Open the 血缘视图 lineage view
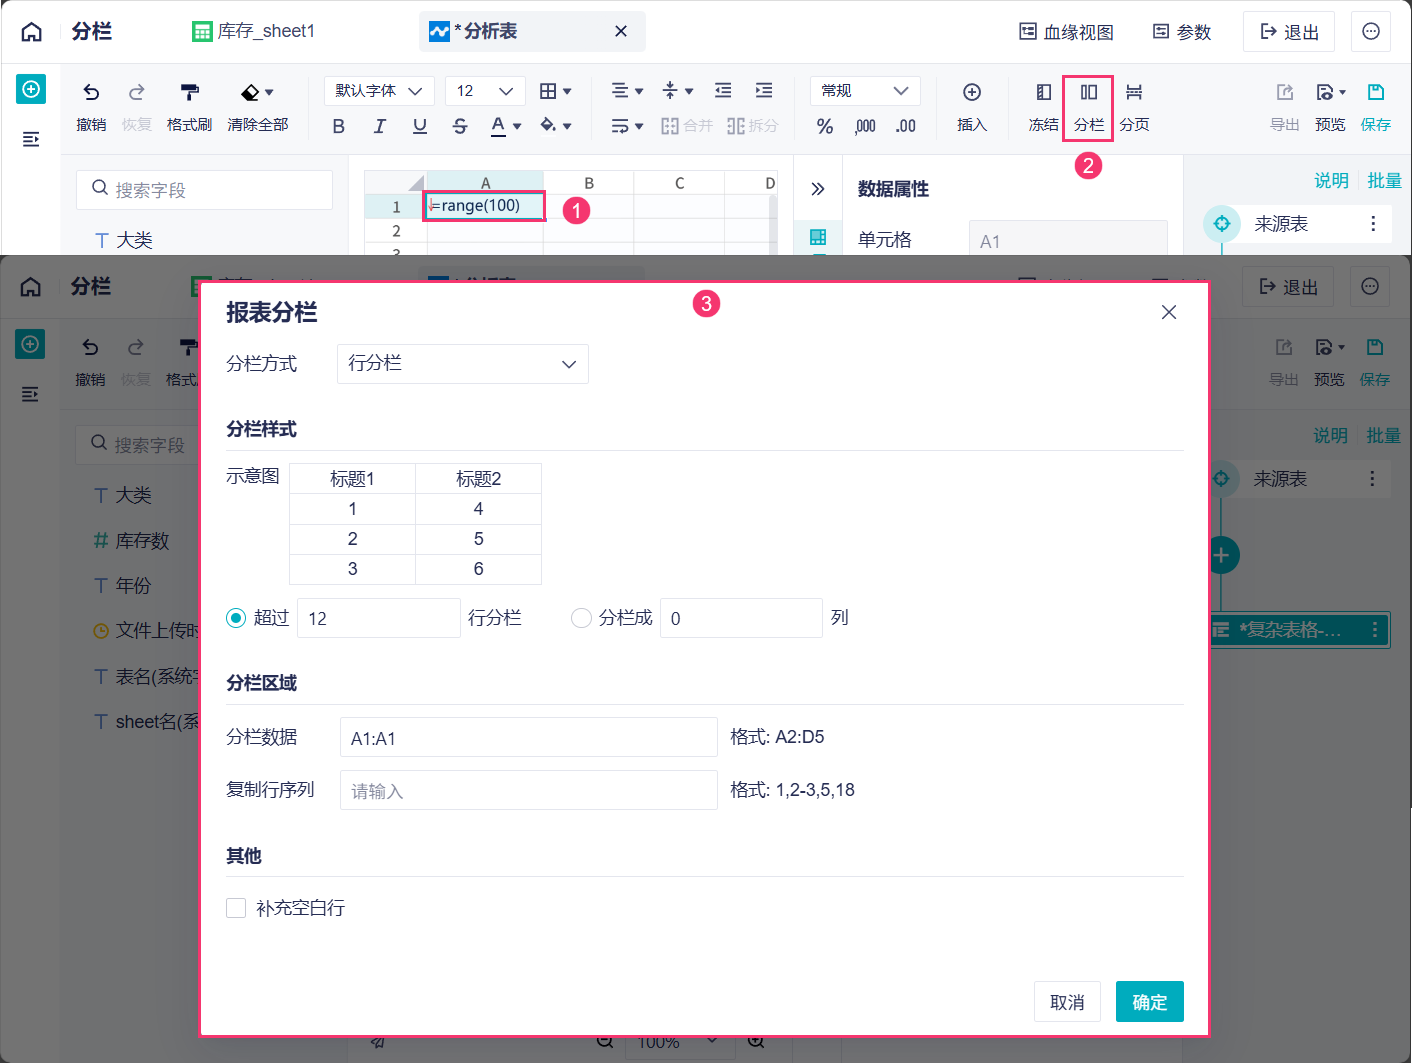The height and width of the screenshot is (1063, 1412). click(x=1066, y=32)
